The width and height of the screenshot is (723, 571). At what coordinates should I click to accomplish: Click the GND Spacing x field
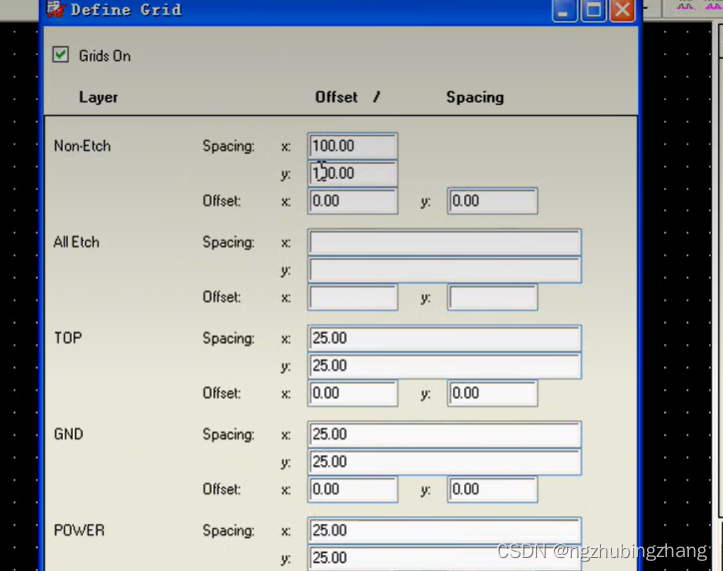[x=444, y=434]
